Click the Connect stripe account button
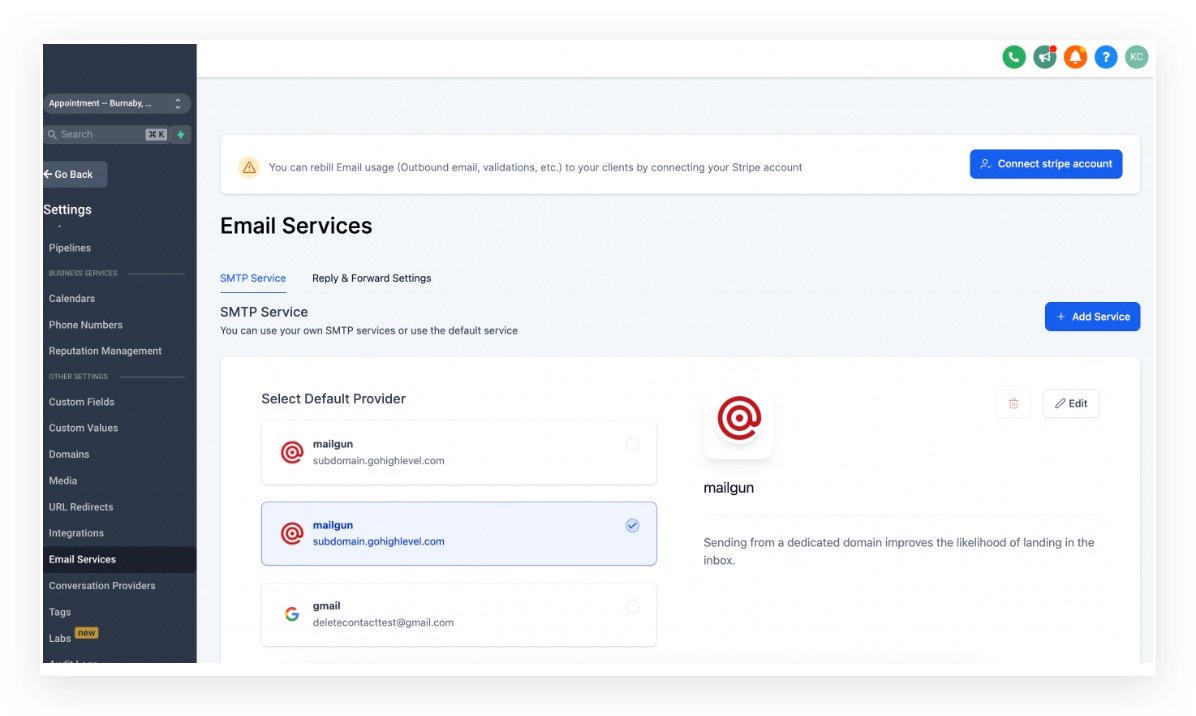The width and height of the screenshot is (1196, 716). (x=1045, y=164)
